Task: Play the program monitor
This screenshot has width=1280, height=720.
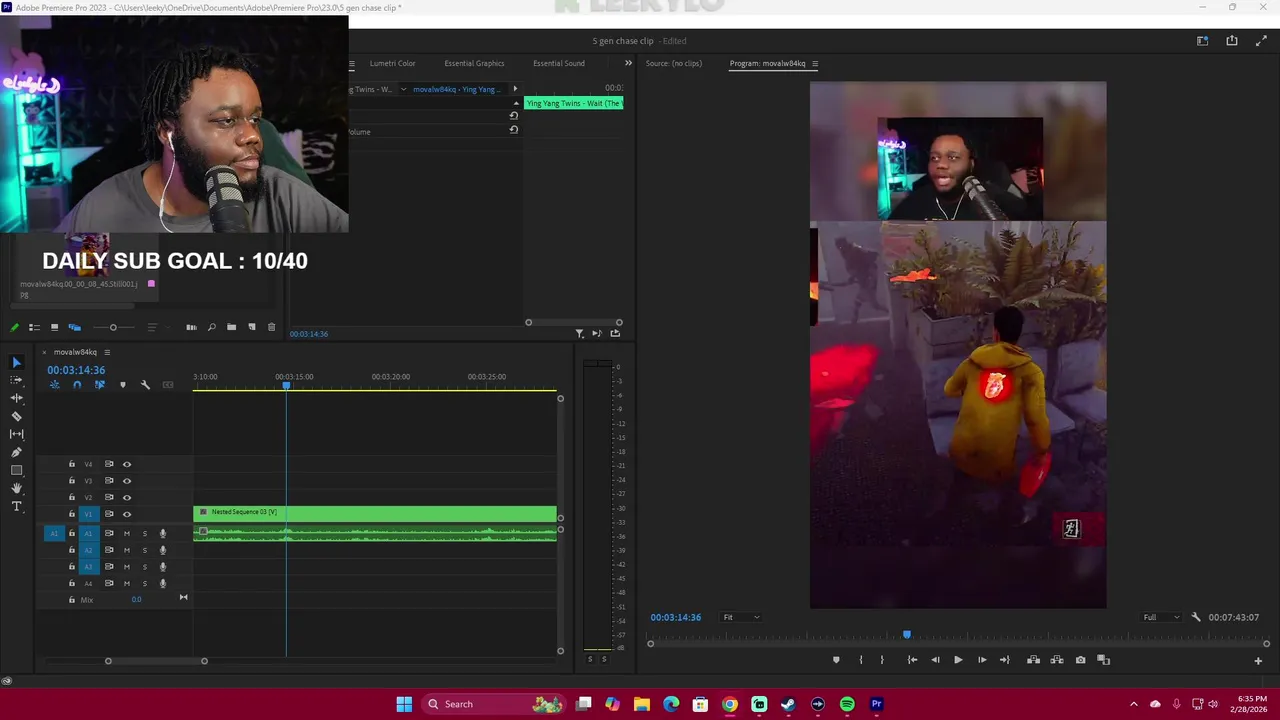Action: pyautogui.click(x=958, y=660)
